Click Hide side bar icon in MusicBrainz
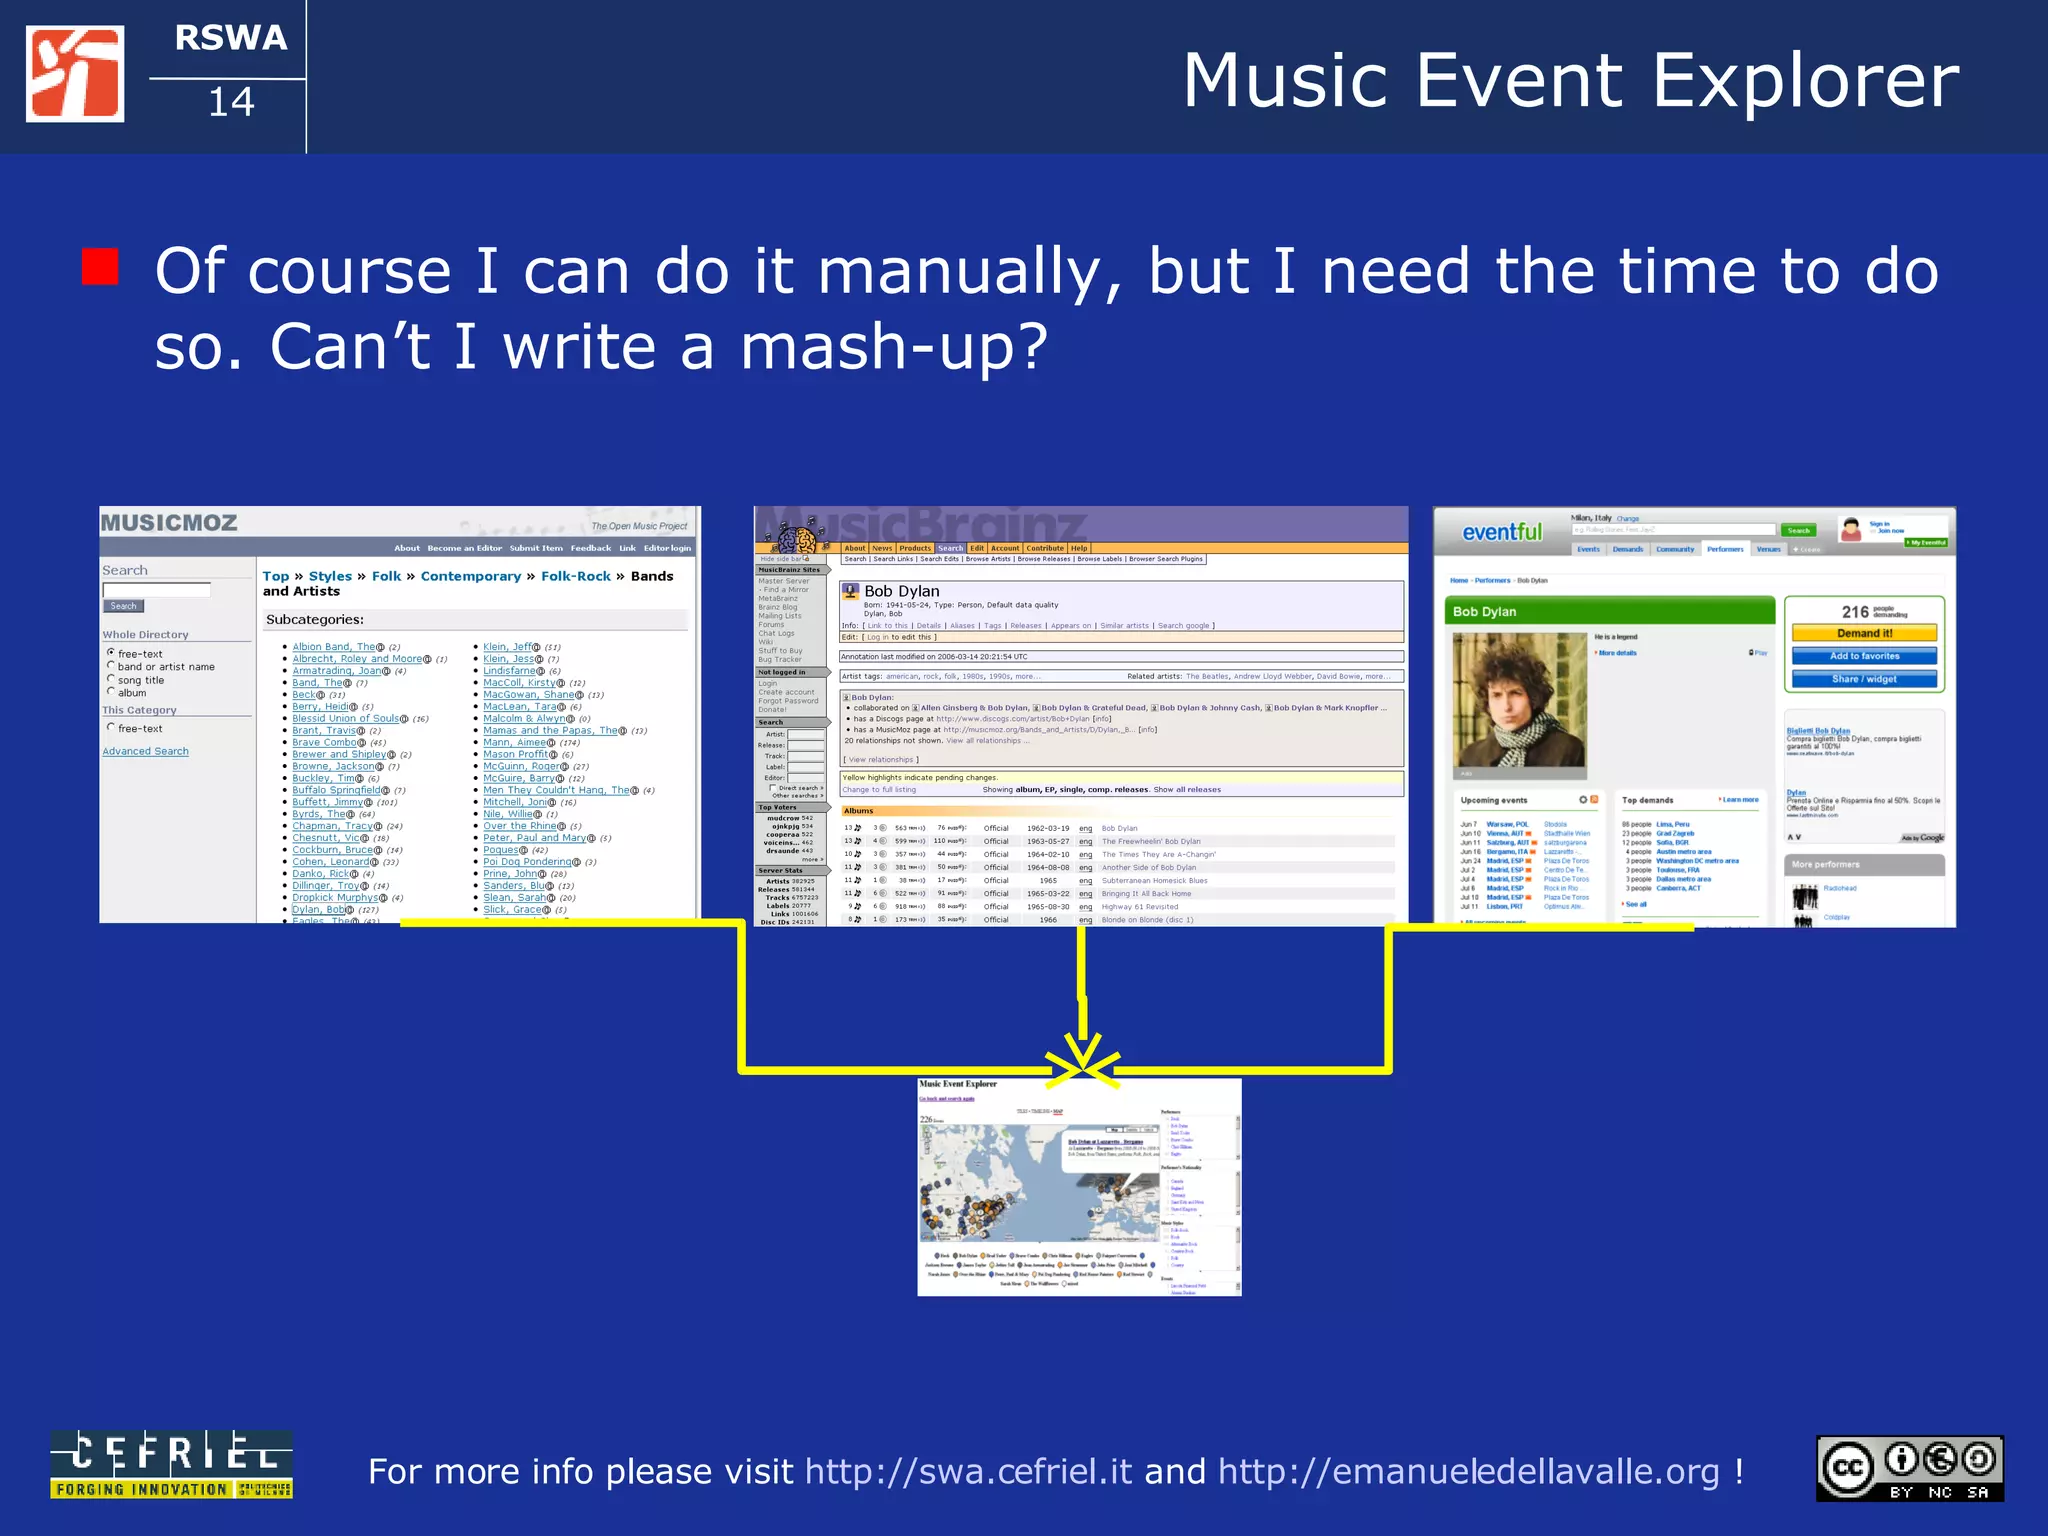 (808, 559)
